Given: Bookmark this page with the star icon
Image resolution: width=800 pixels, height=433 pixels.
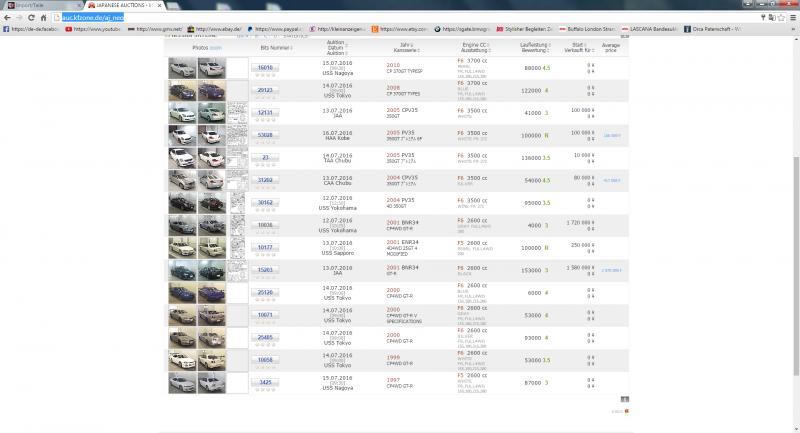Looking at the screenshot, I should click(780, 18).
